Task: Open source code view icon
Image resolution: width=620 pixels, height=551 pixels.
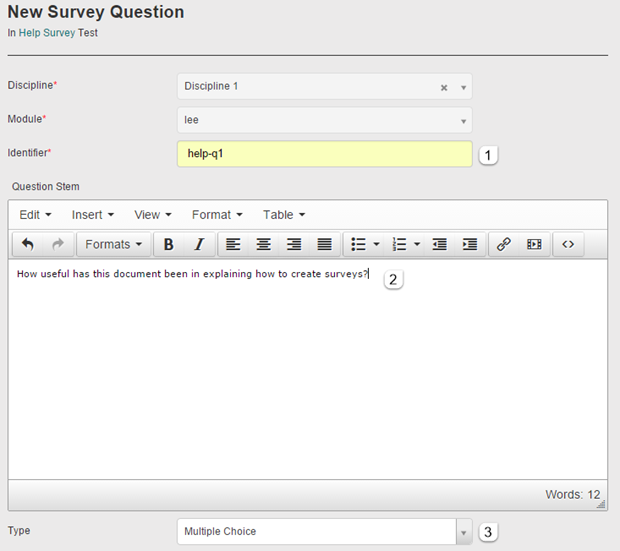Action: pyautogui.click(x=568, y=245)
